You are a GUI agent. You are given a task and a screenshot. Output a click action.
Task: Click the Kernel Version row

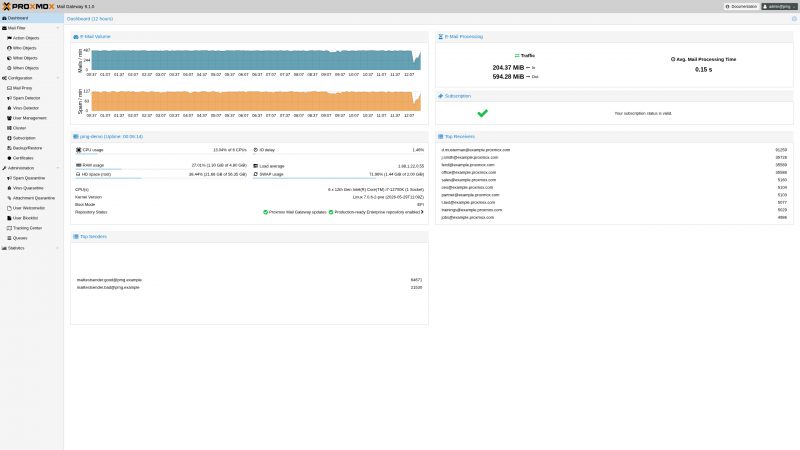click(x=249, y=197)
